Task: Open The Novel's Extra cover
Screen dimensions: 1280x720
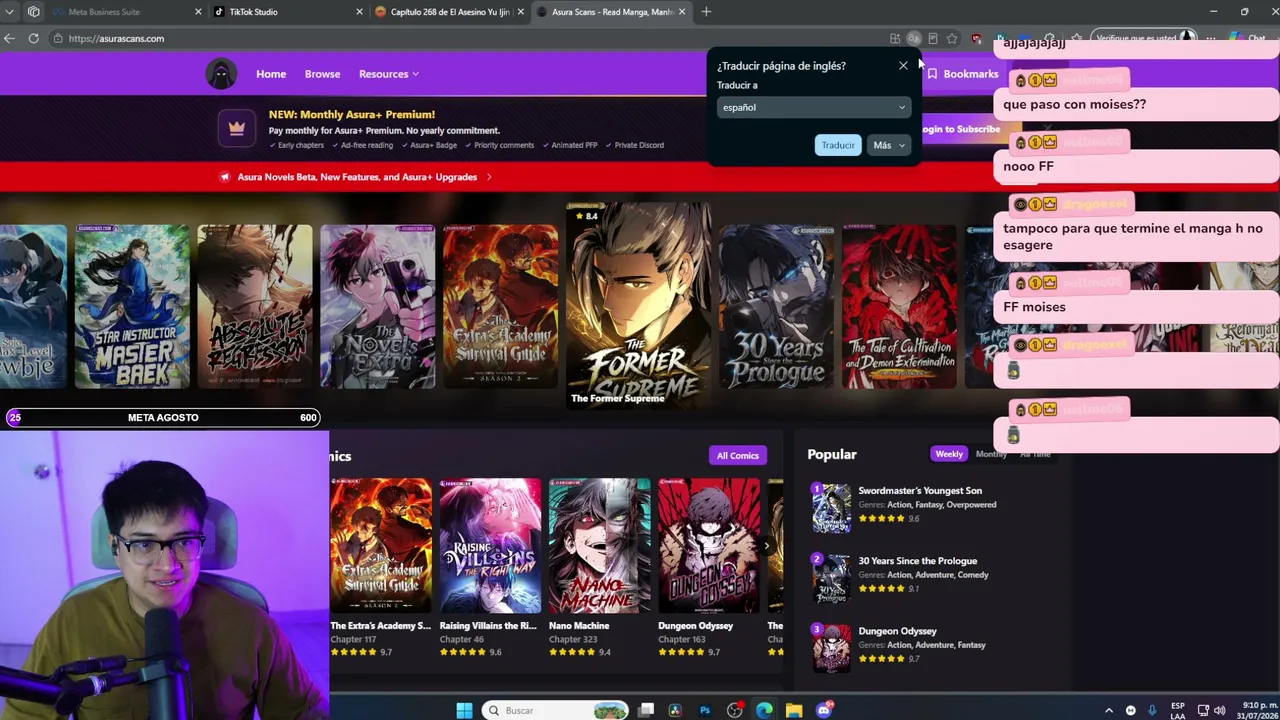Action: [x=378, y=306]
